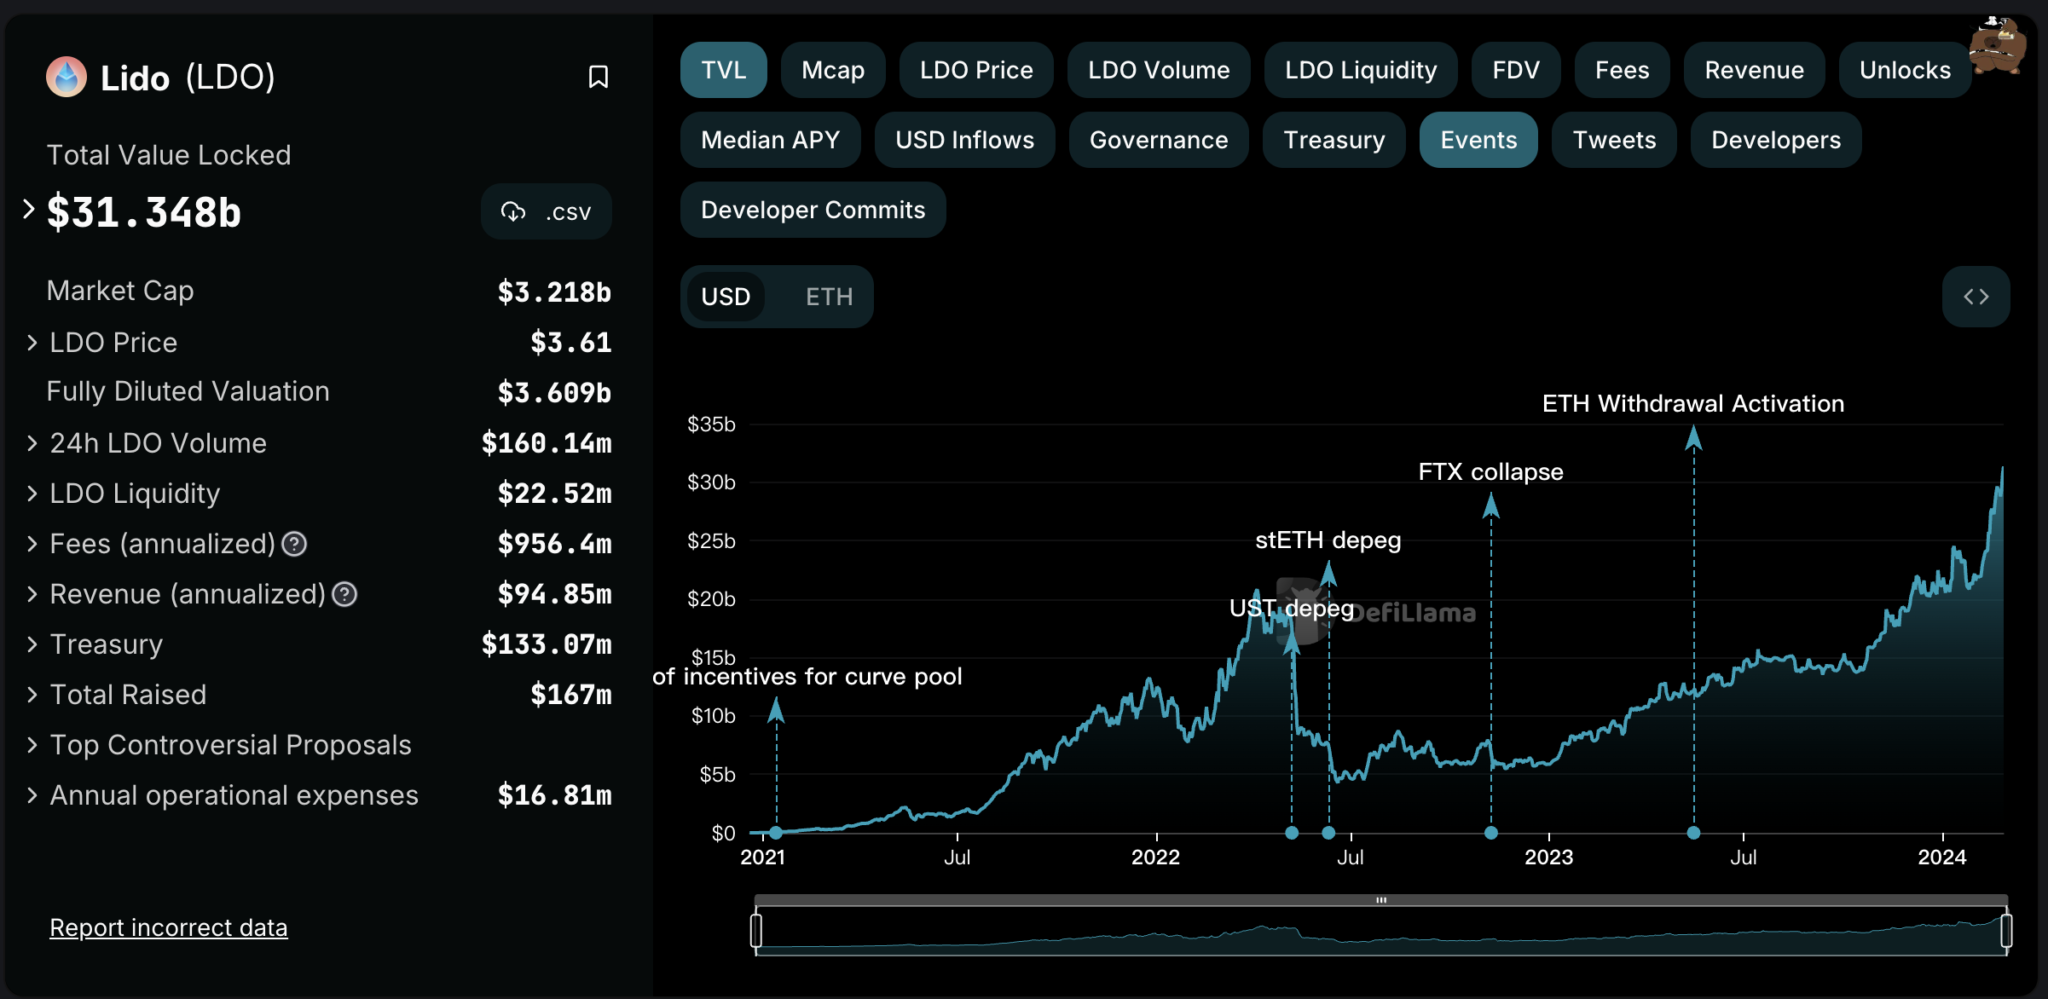Enable the Fees chart metric

coord(1622,70)
